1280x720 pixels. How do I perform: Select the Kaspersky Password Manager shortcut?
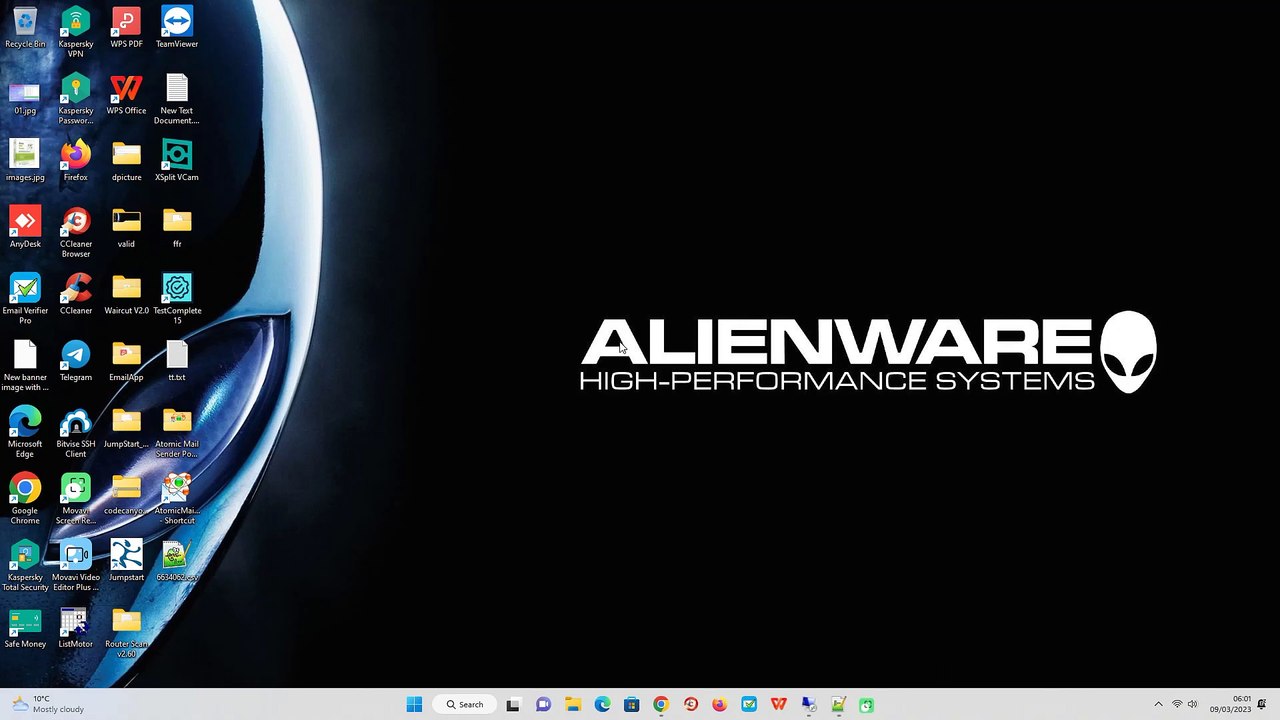(76, 99)
